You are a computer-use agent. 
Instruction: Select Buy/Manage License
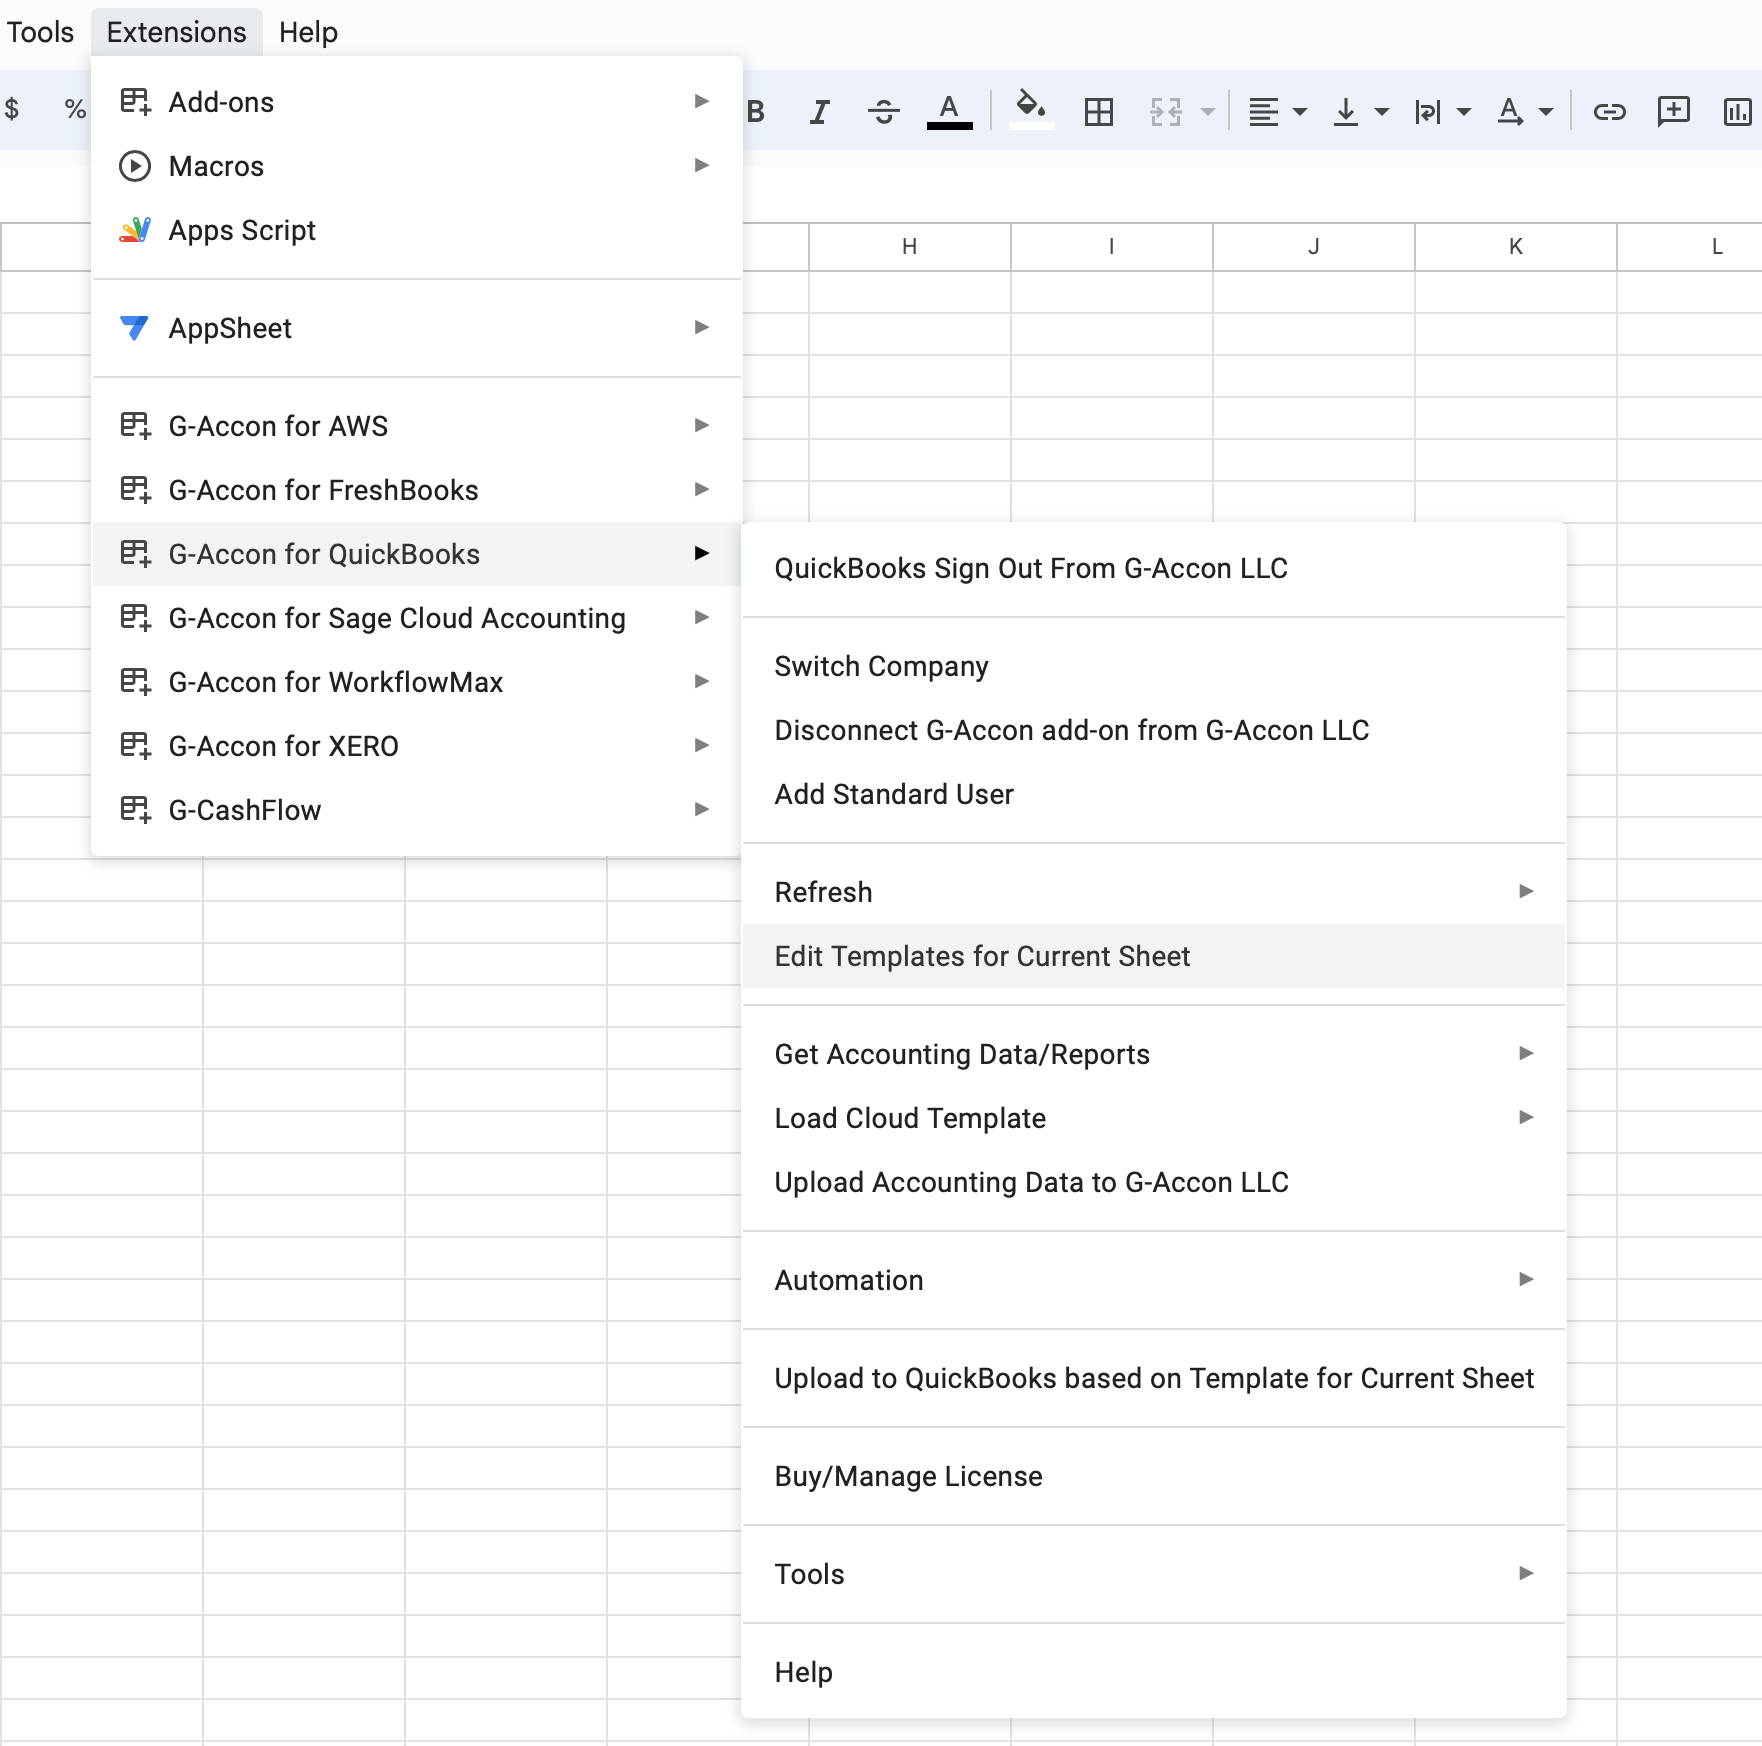coord(1154,1476)
